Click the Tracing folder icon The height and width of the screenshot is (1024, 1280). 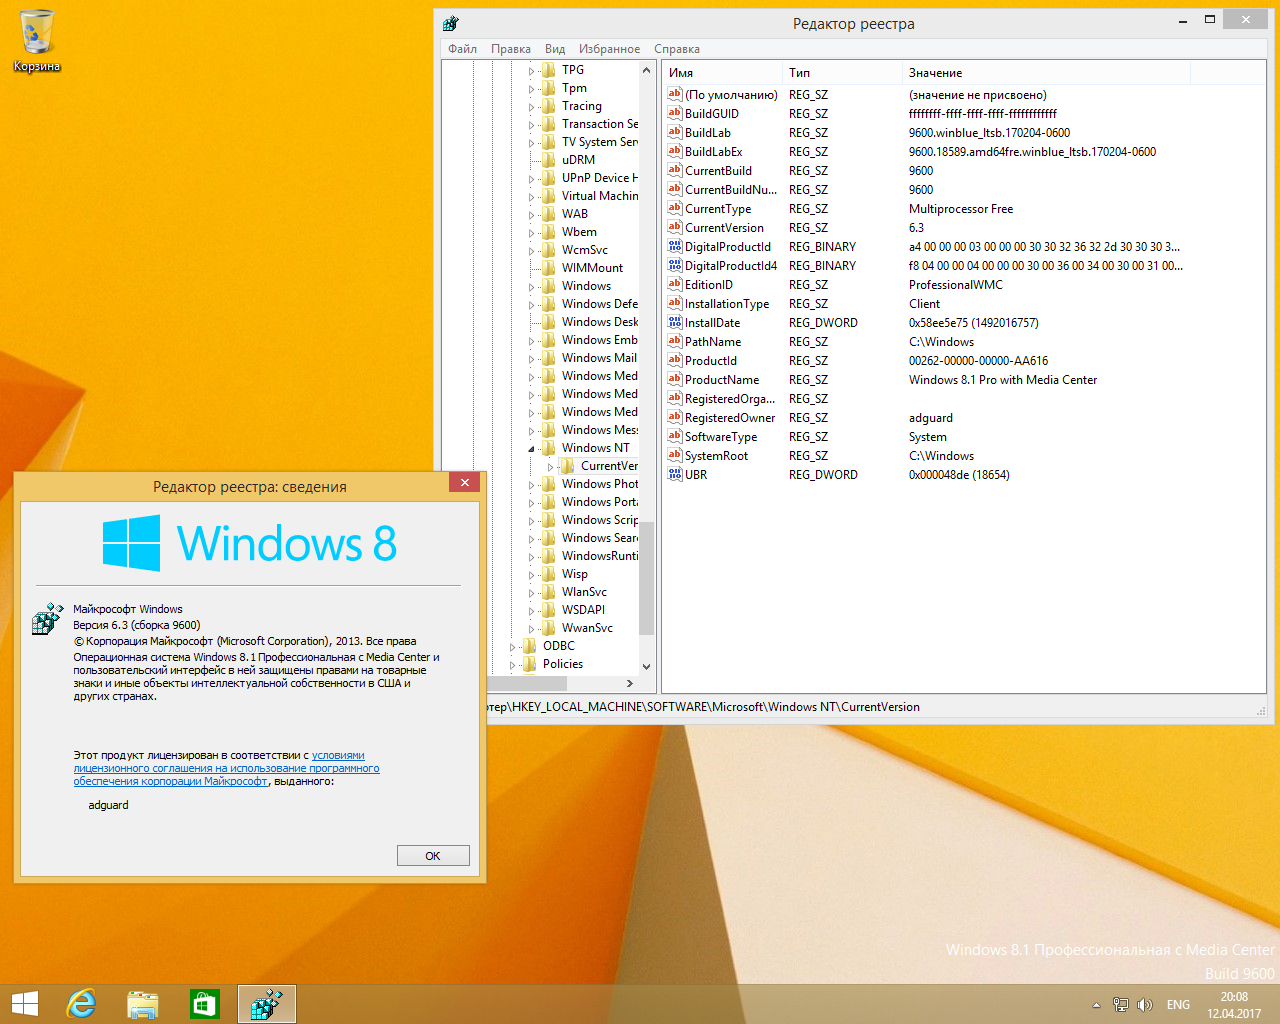tap(548, 105)
